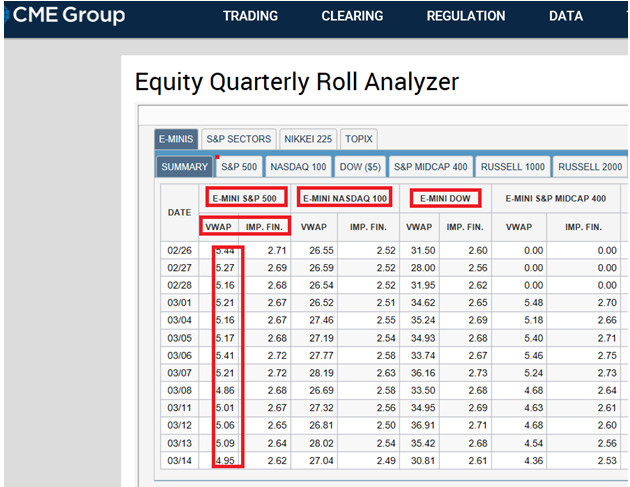Select the 03/07 date cell
The height and width of the screenshot is (487, 630).
pos(179,373)
